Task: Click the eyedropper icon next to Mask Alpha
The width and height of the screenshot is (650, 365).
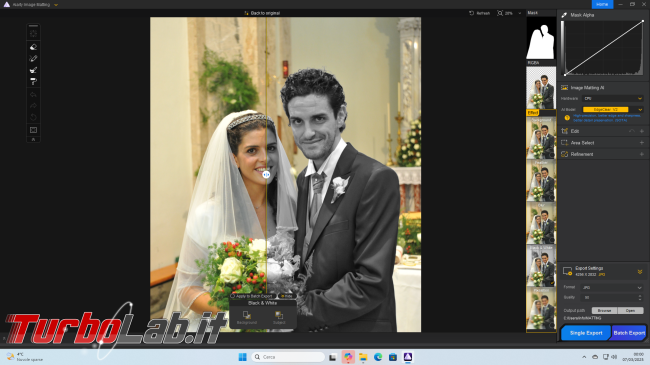Action: tap(564, 15)
